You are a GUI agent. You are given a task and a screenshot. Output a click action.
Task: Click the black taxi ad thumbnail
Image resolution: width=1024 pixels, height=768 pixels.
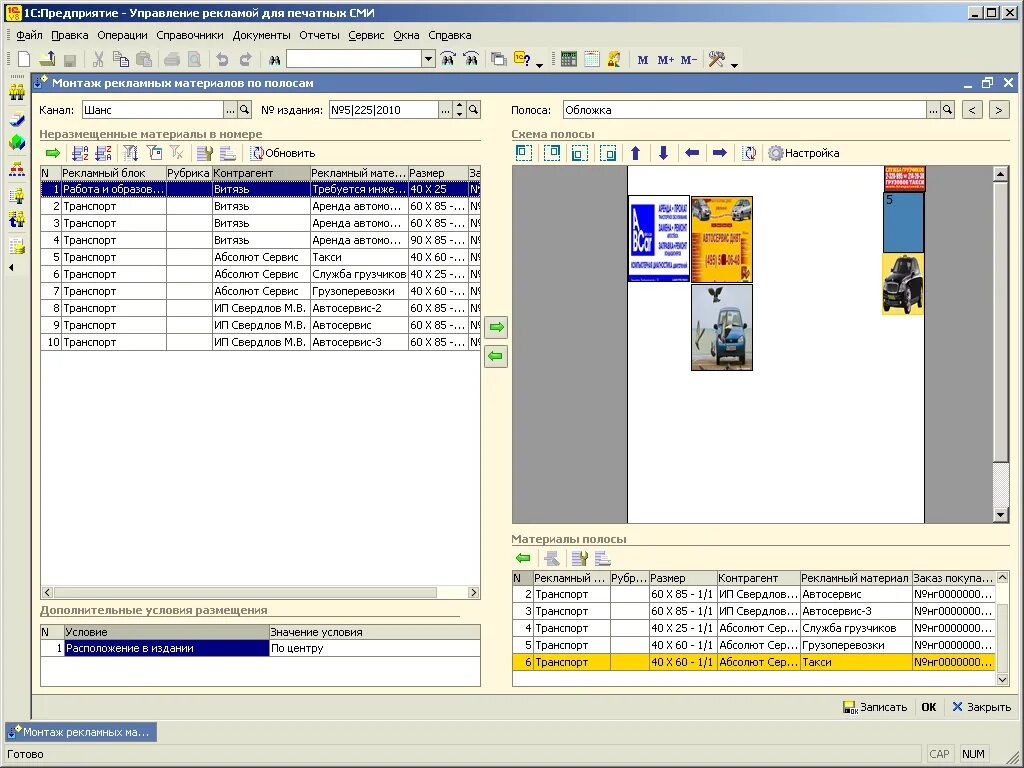pos(903,284)
